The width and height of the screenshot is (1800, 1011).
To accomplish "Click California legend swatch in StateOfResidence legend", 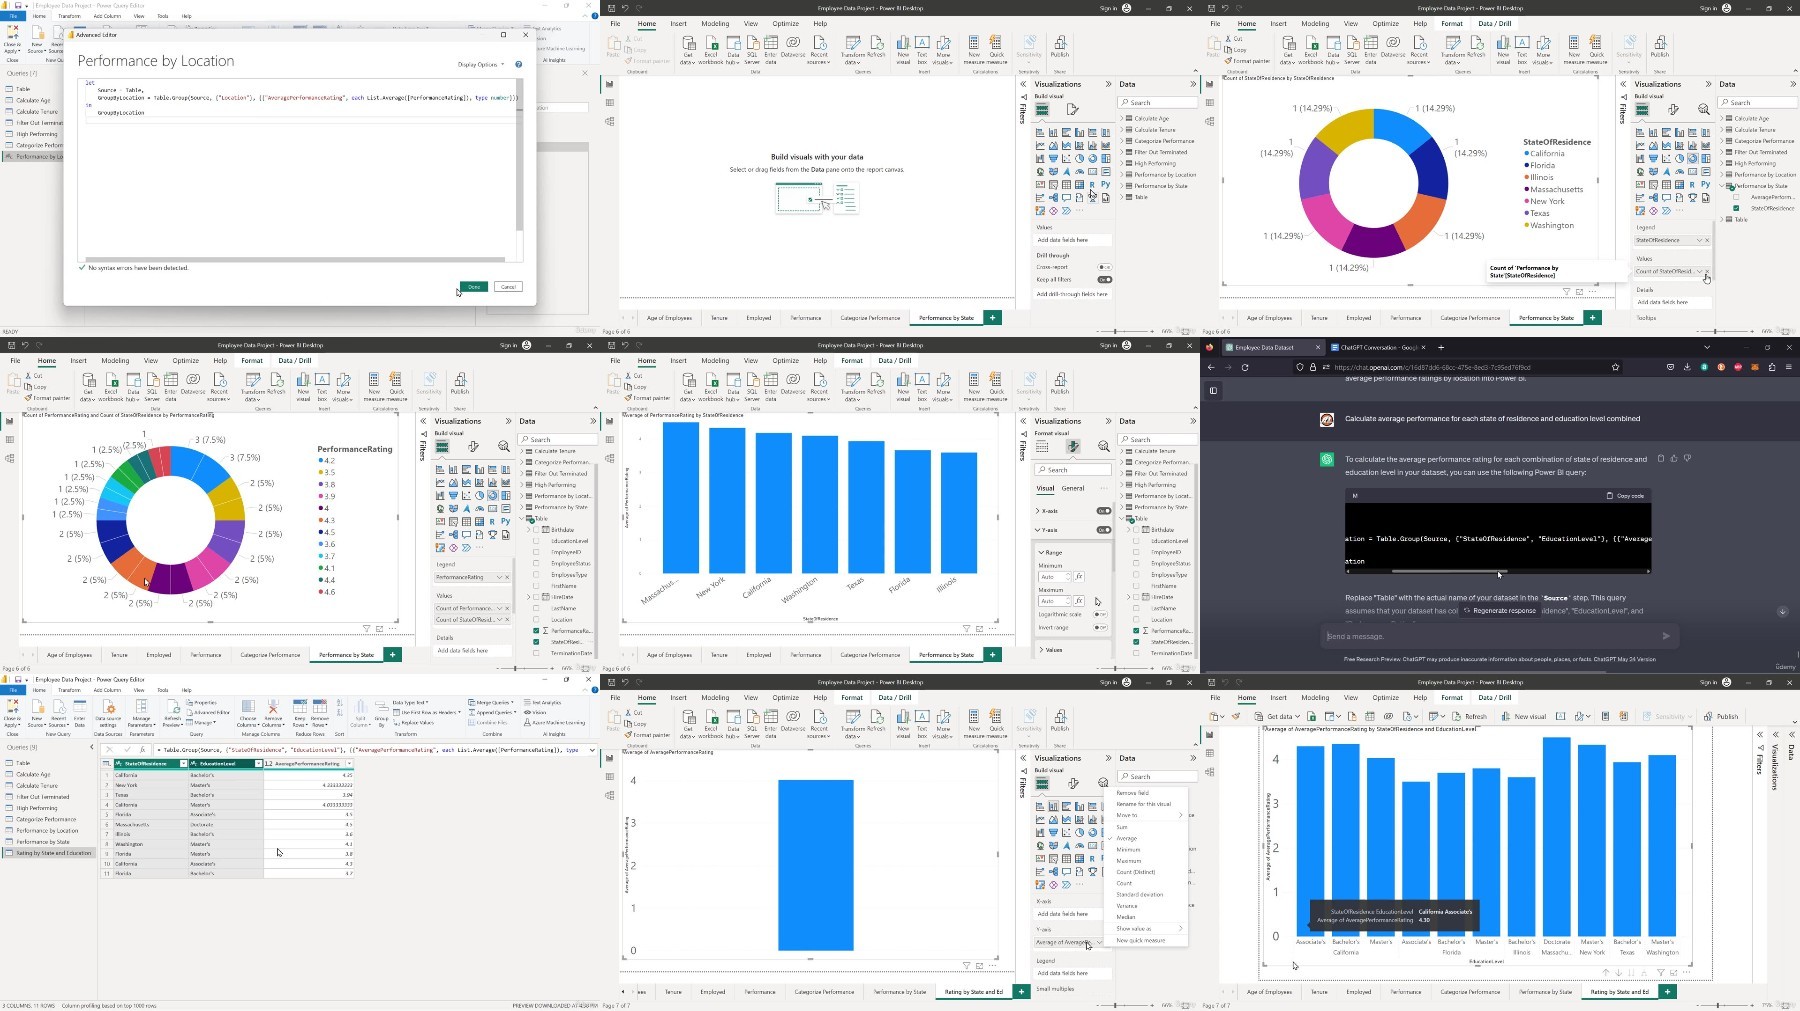I will pos(1527,153).
